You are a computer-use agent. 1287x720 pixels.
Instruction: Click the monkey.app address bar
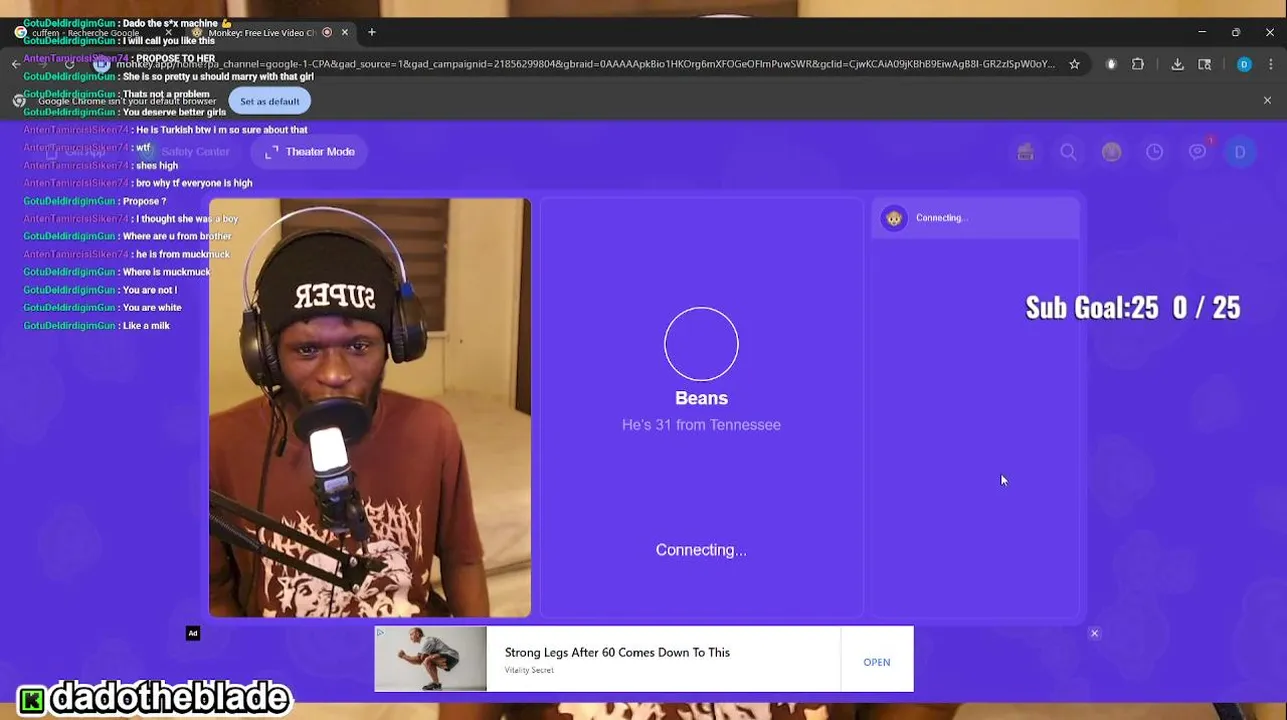tap(585, 64)
